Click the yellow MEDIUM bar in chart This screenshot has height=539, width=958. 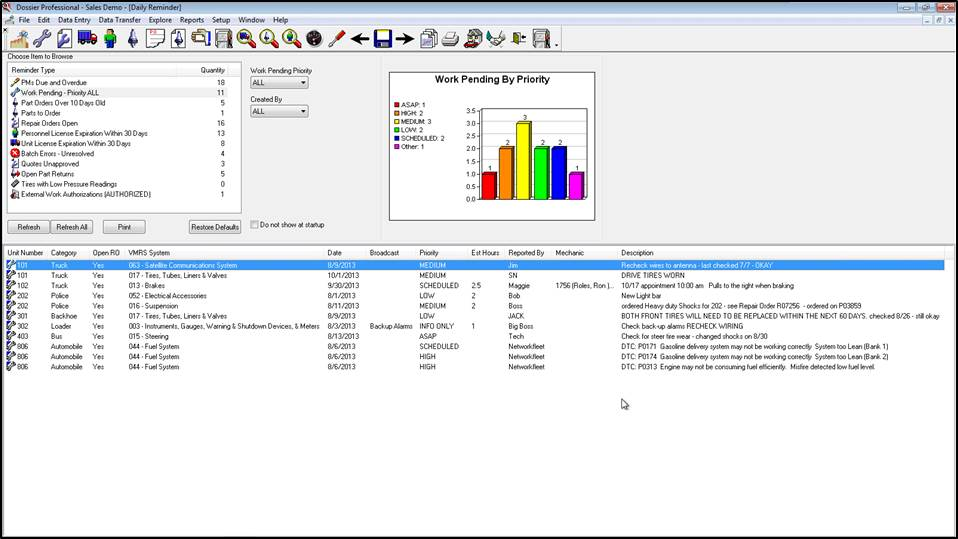(524, 161)
